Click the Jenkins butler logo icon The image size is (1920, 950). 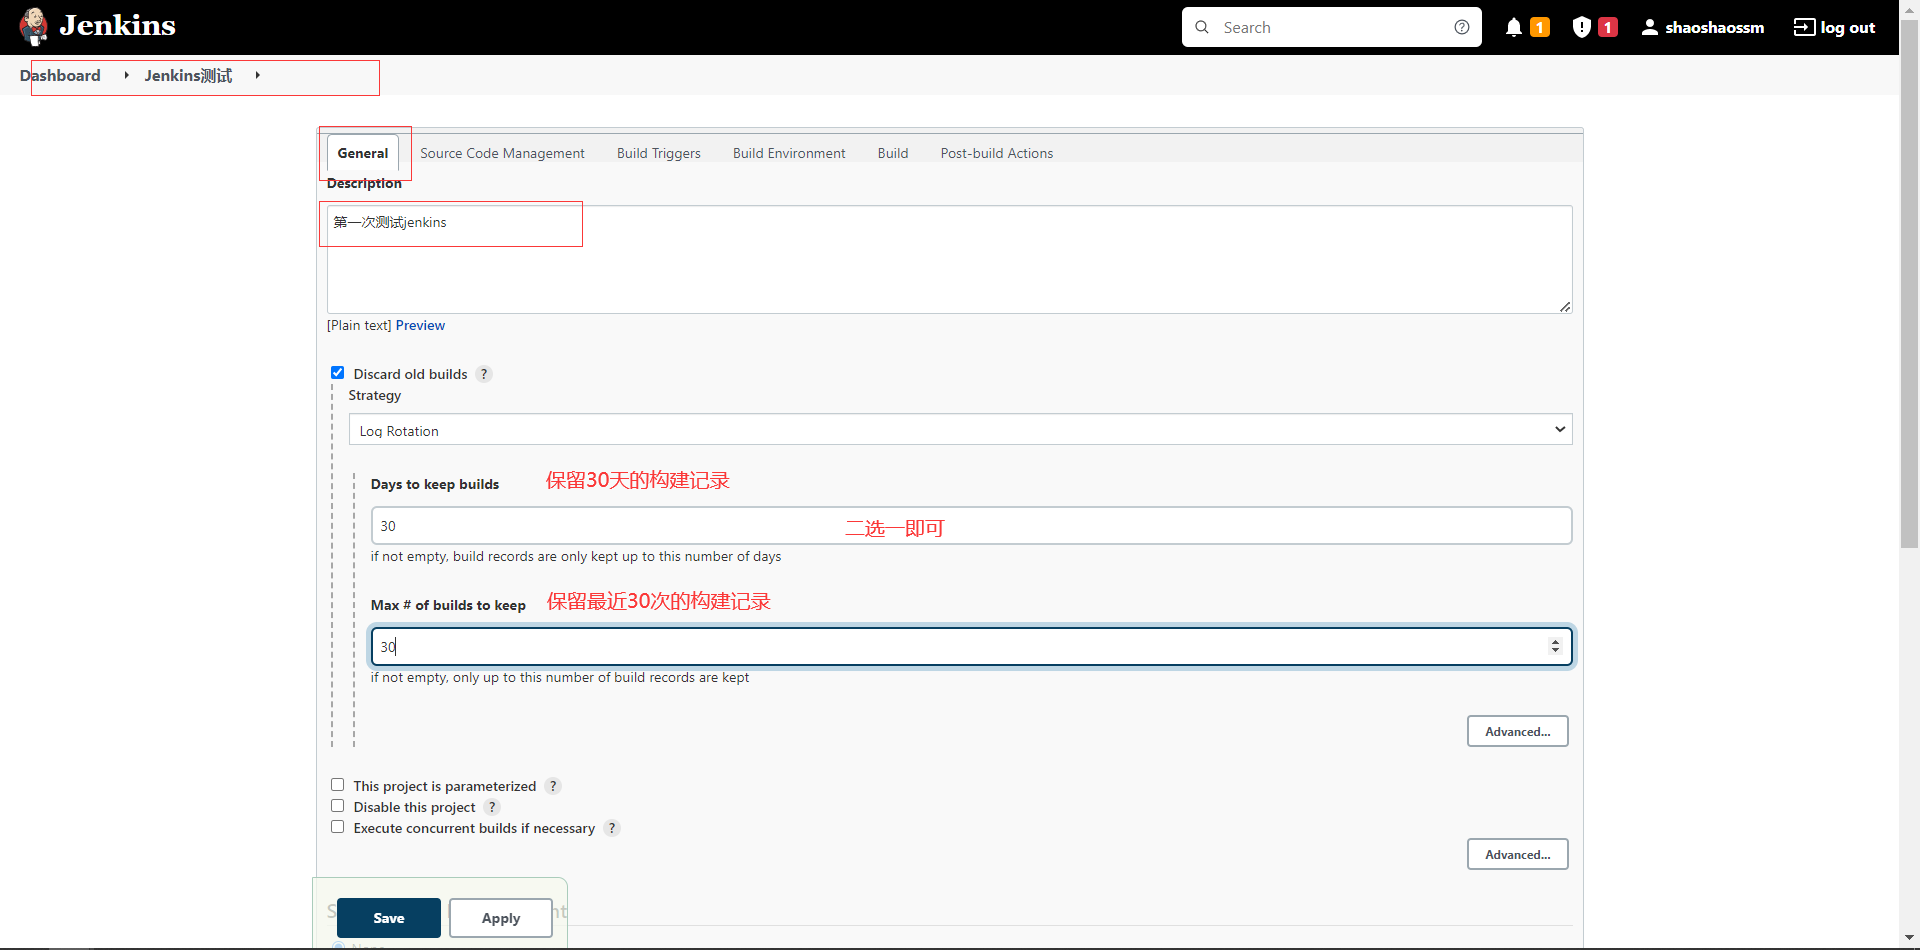(34, 27)
